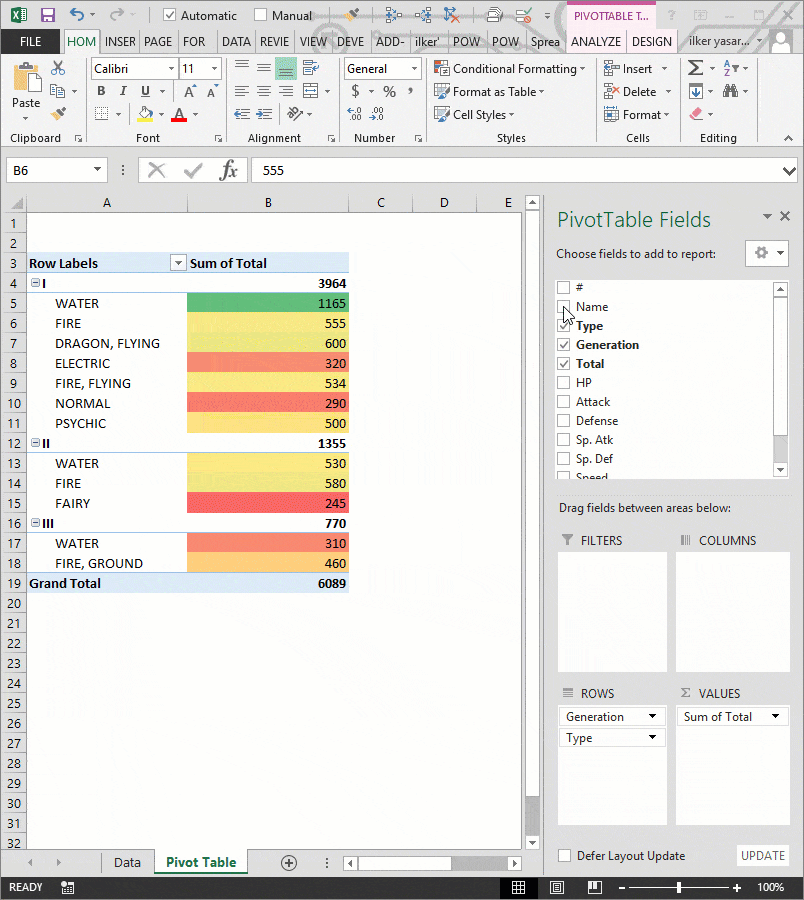This screenshot has width=804, height=900.
Task: Apply bold formatting in the Font group
Action: 100,90
